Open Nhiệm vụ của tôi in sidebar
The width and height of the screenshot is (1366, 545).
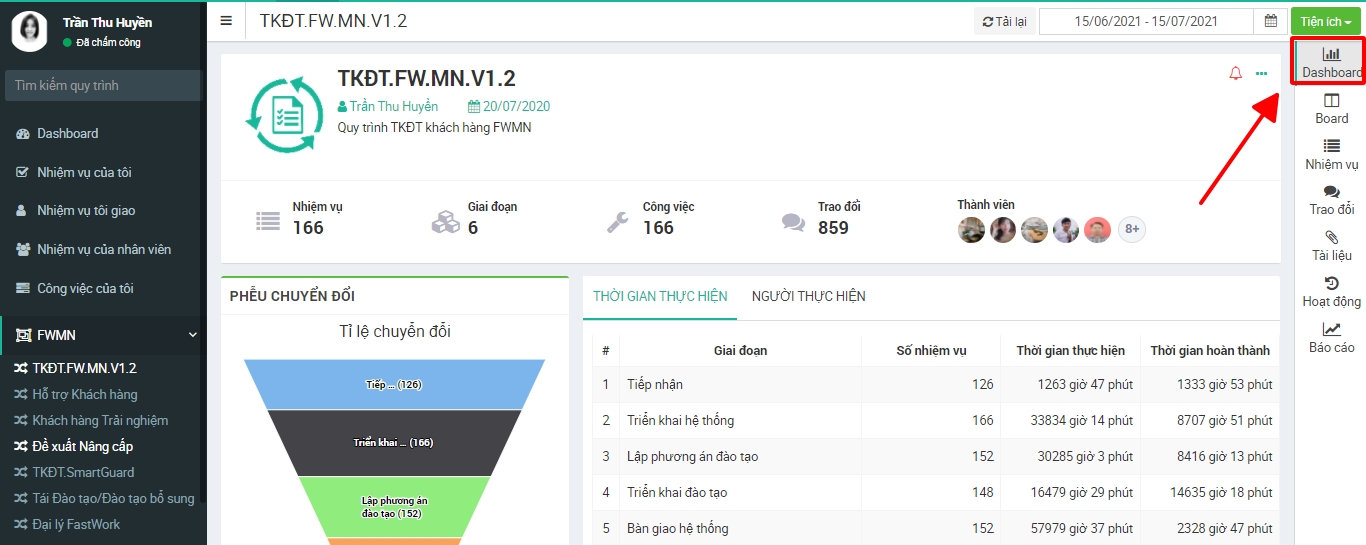[84, 172]
